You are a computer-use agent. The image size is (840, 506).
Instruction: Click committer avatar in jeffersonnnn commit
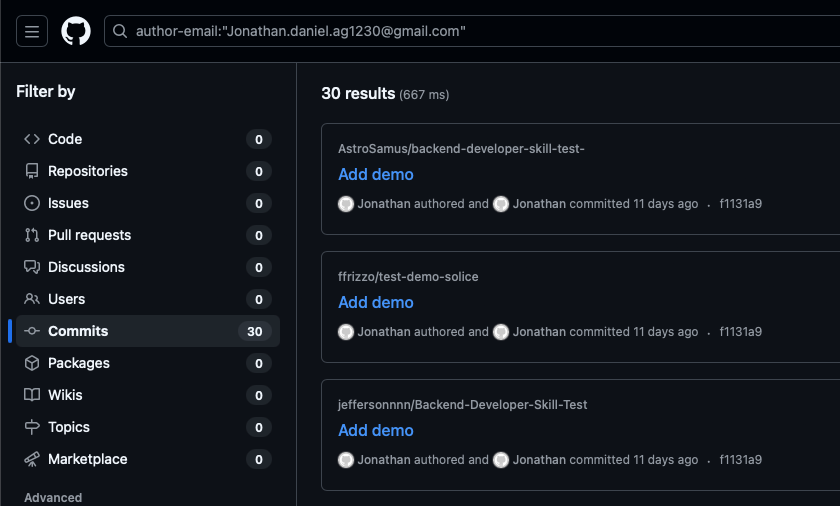coord(501,460)
